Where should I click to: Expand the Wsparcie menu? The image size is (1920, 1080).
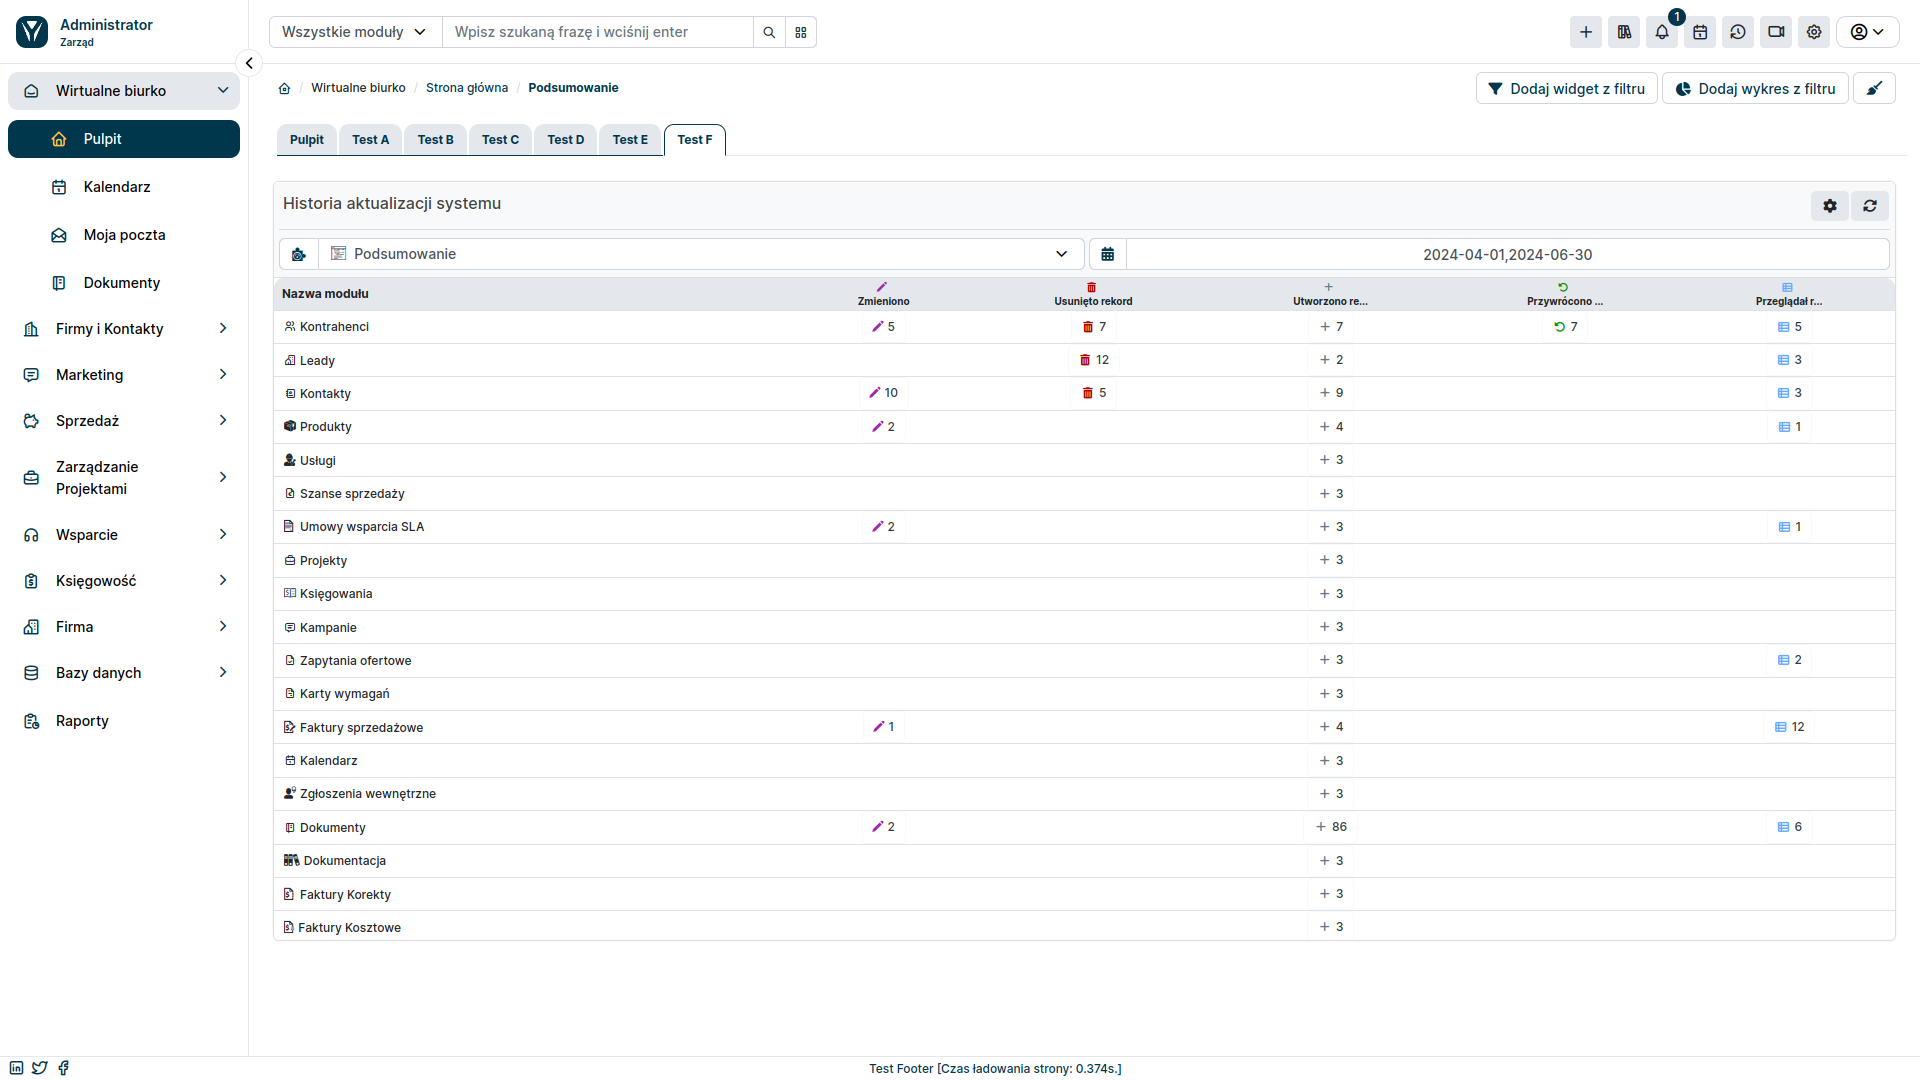124,535
